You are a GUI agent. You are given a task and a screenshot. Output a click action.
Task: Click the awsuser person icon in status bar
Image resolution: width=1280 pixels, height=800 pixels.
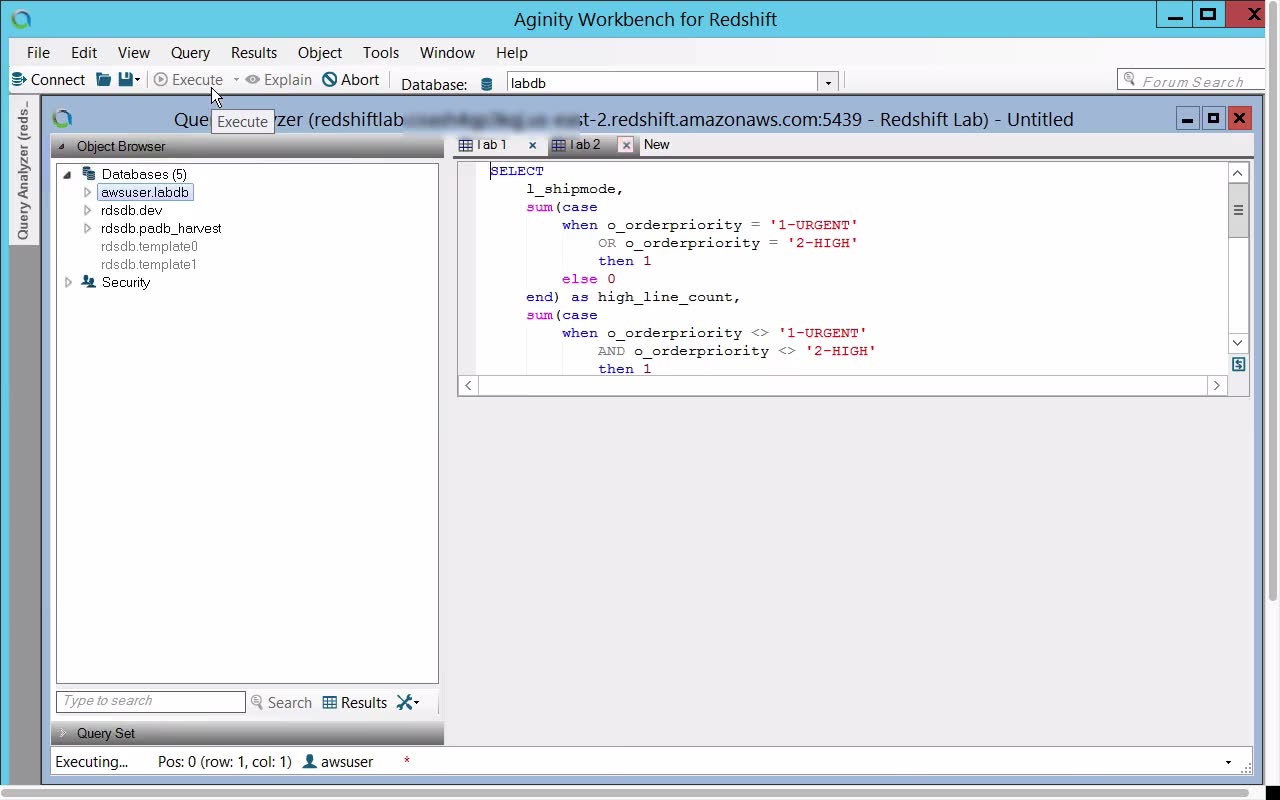pyautogui.click(x=310, y=762)
